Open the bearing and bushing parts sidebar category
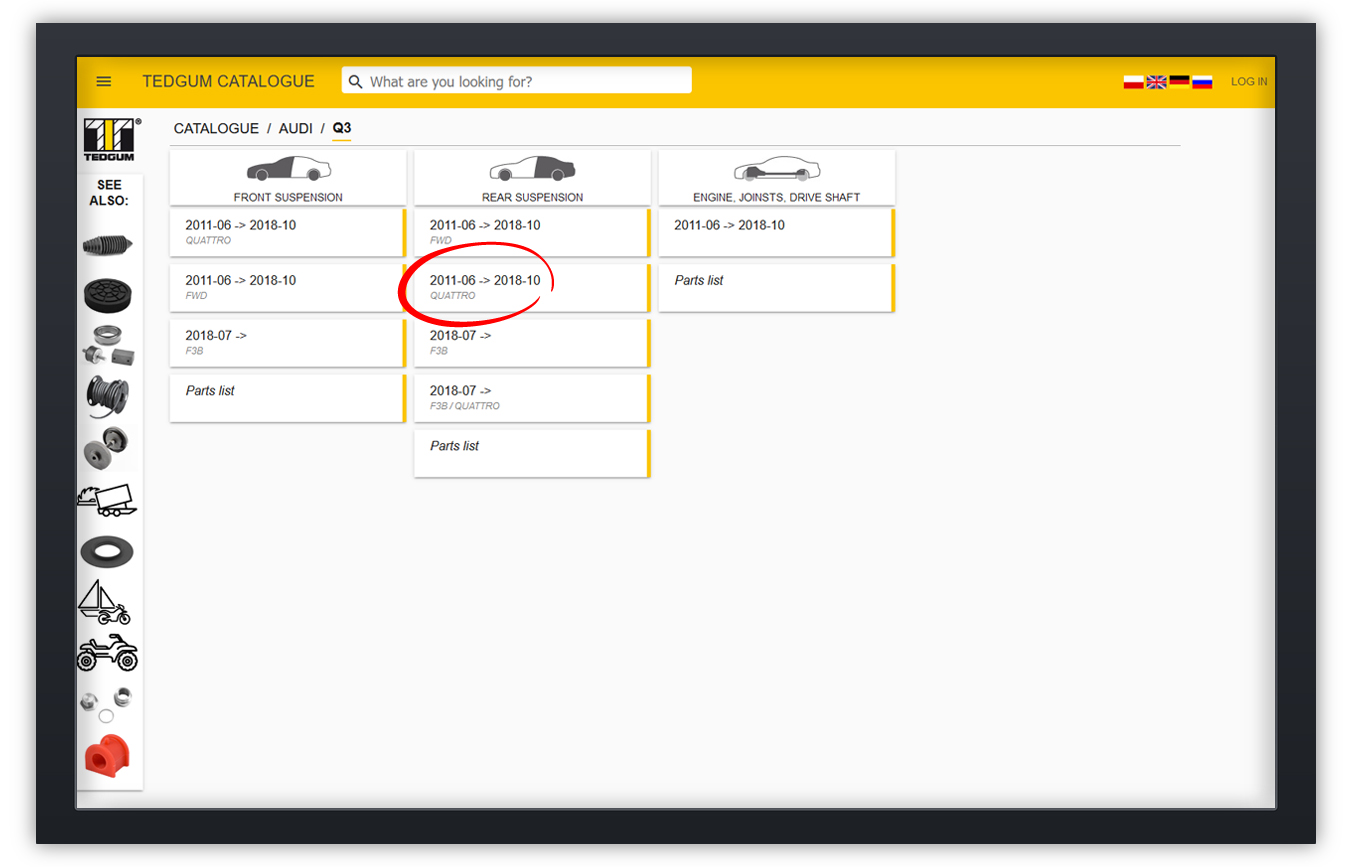Viewport: 1352px width, 867px height. pos(108,346)
